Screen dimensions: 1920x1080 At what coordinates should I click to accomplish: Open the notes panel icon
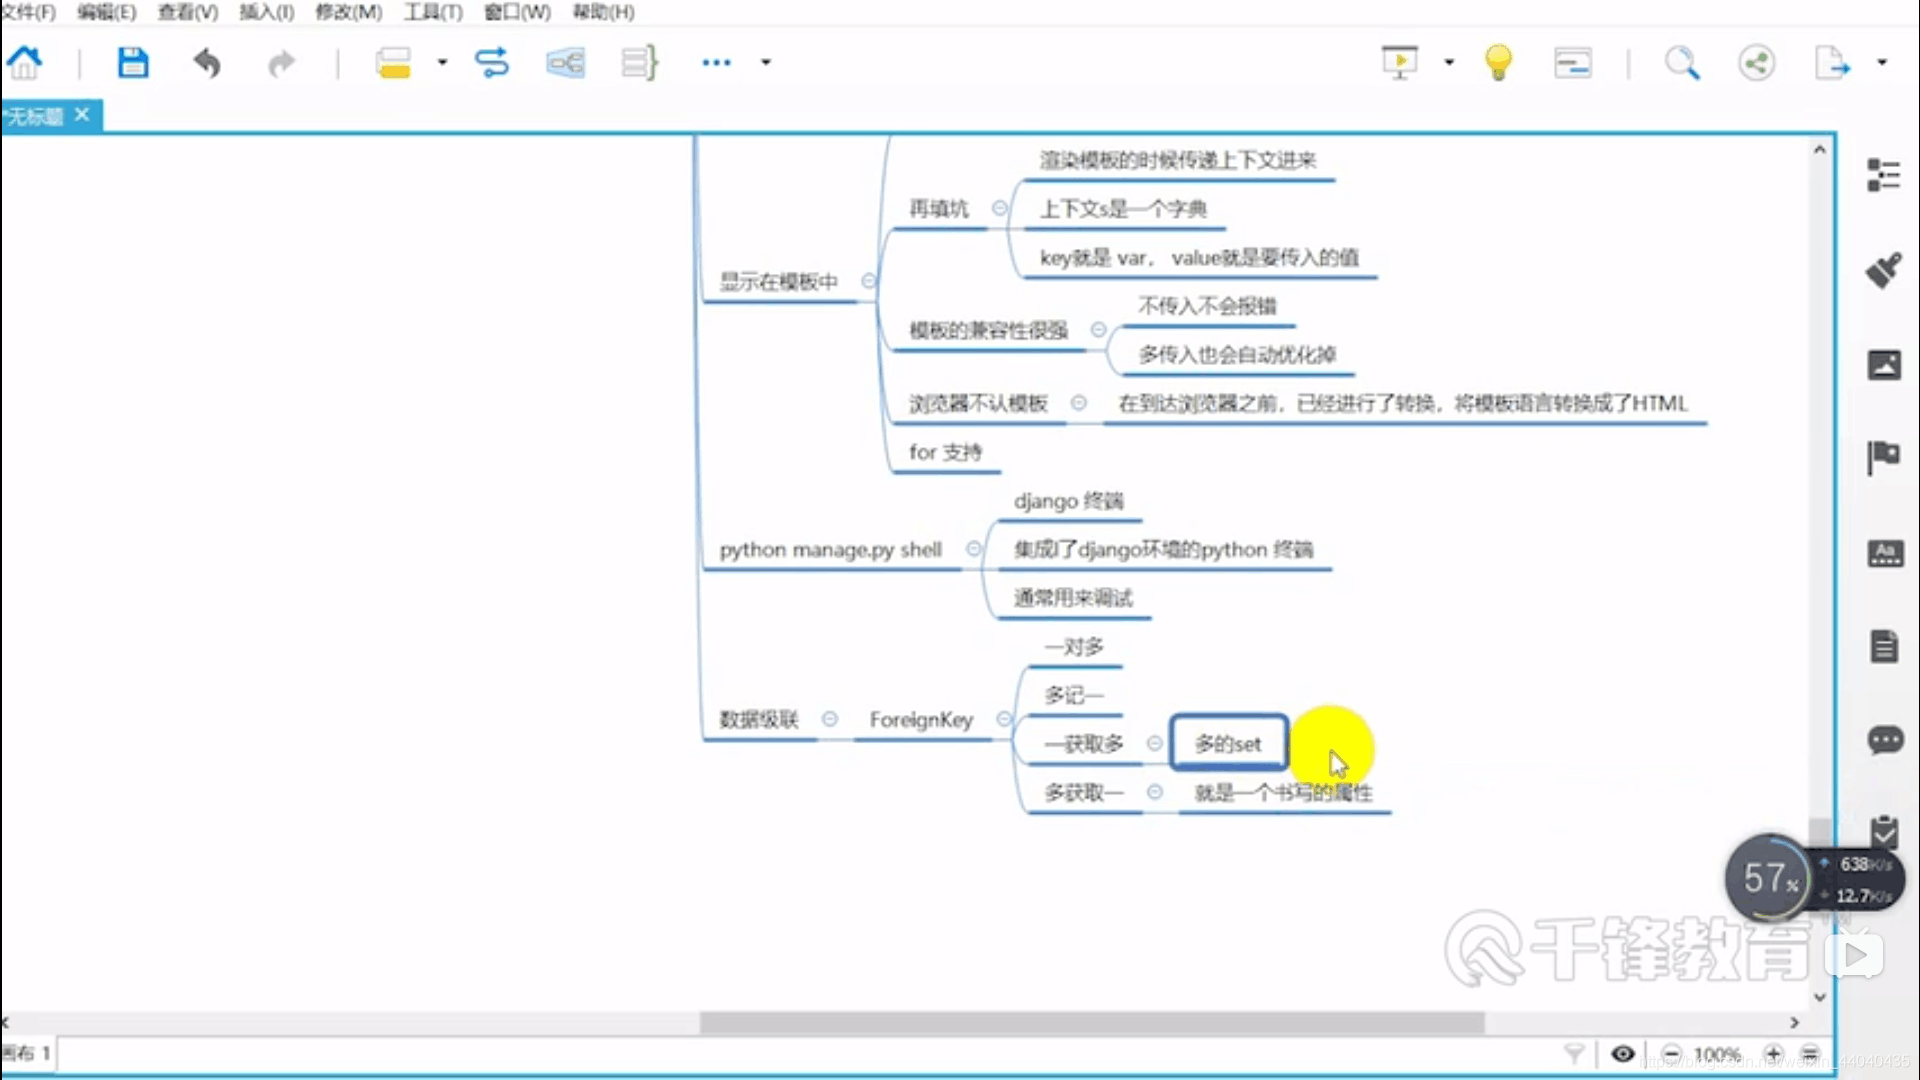click(x=1884, y=646)
